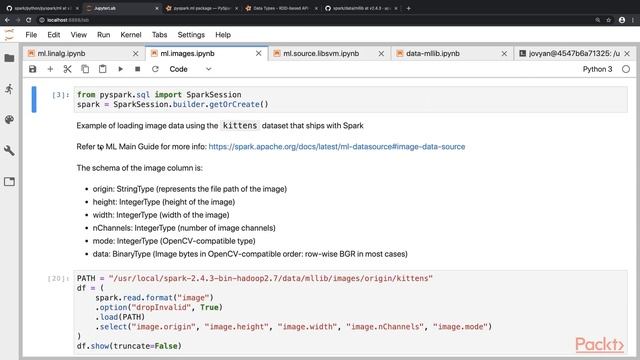
Task: Open browser zoom magnifier icon
Action: pos(598,20)
